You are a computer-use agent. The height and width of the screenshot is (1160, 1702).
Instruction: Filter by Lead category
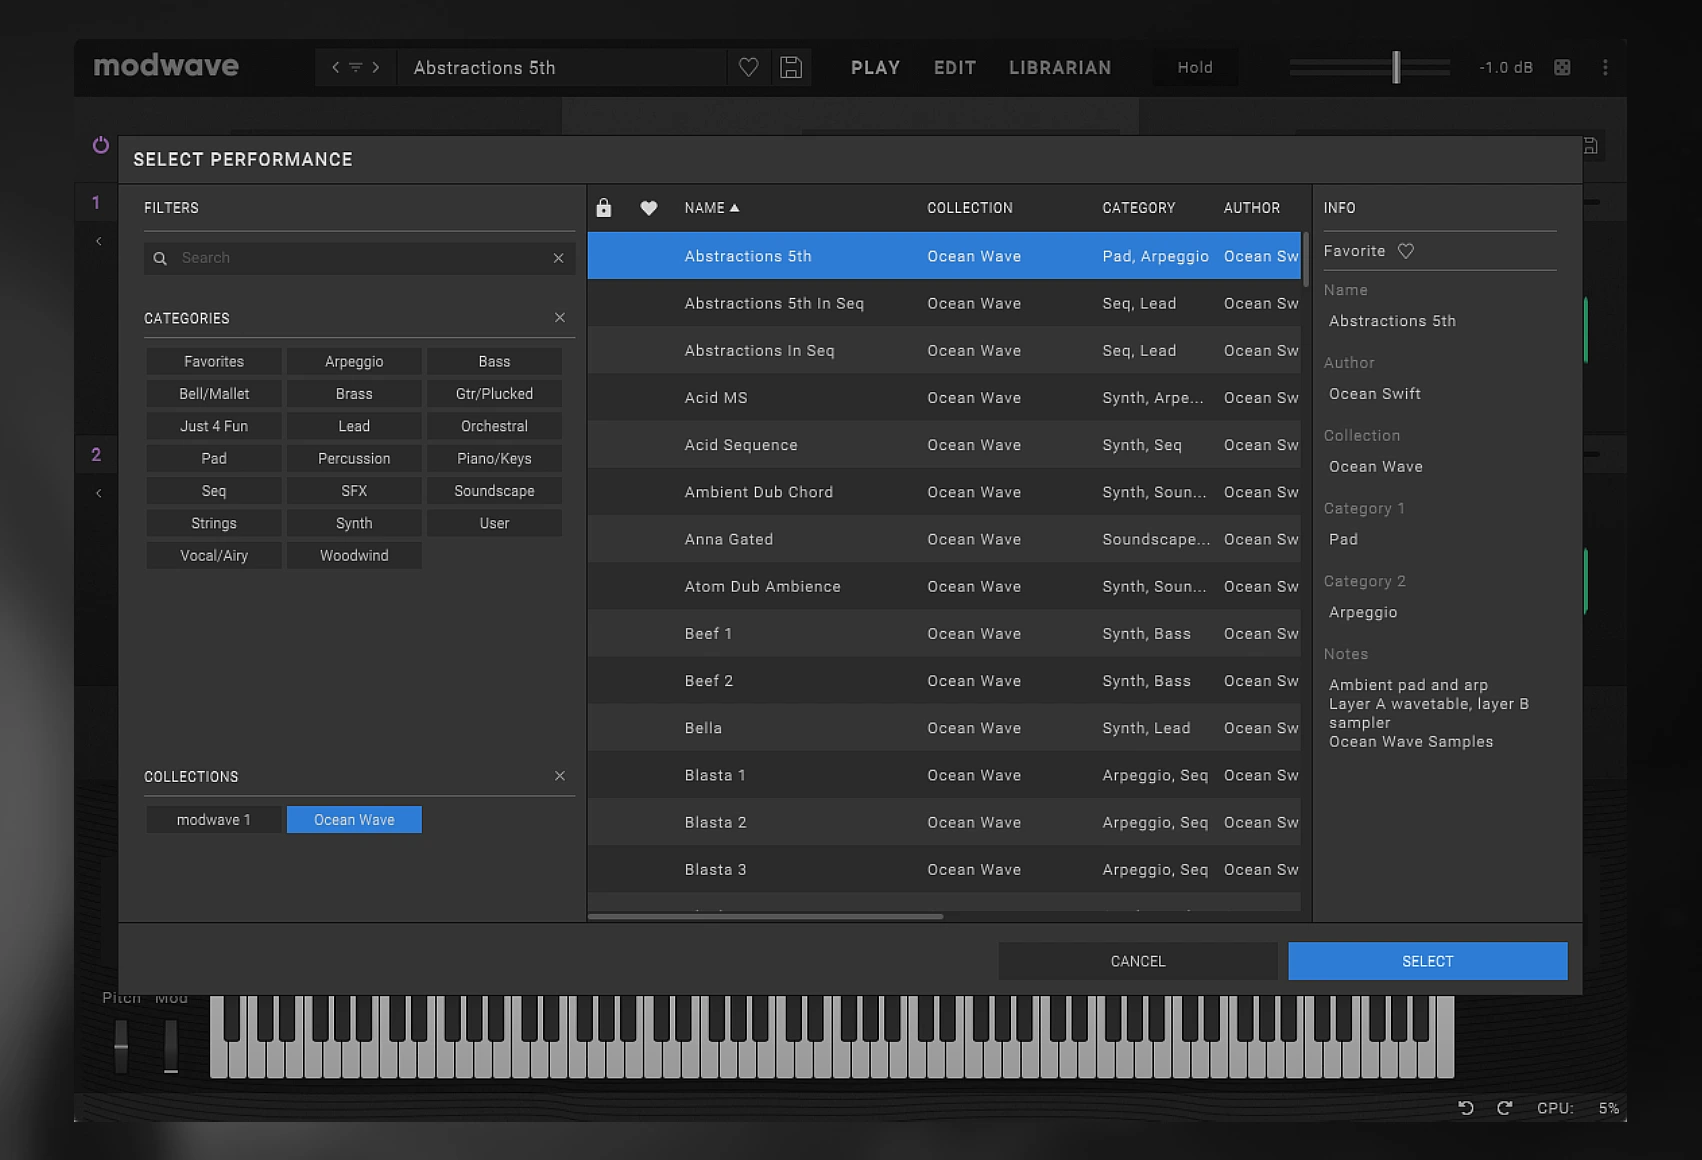click(354, 426)
